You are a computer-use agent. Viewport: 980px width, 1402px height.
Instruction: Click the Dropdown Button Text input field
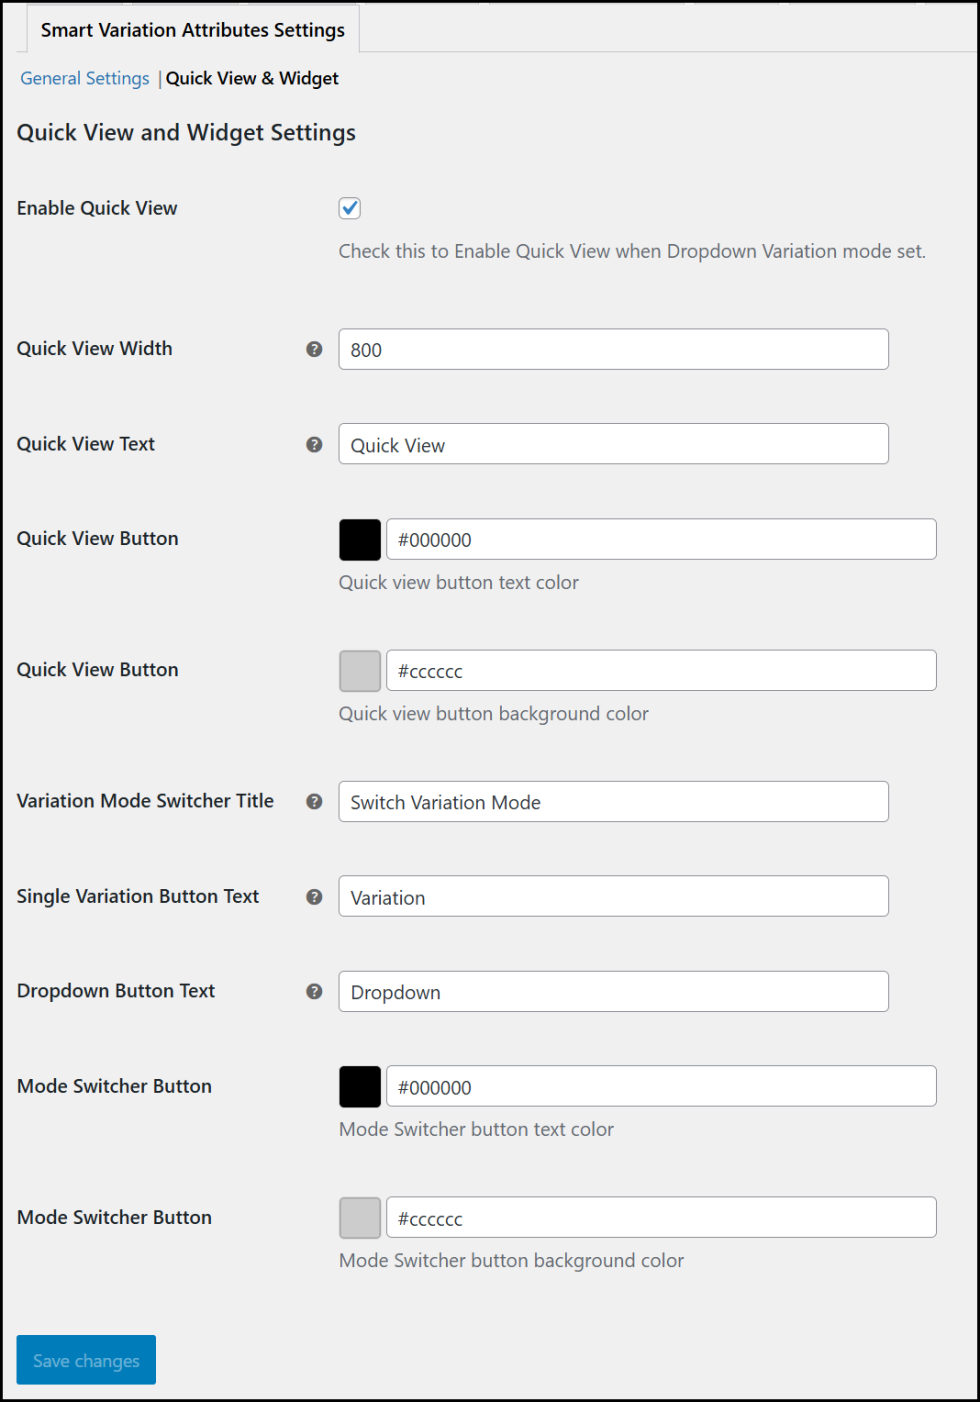click(x=613, y=992)
